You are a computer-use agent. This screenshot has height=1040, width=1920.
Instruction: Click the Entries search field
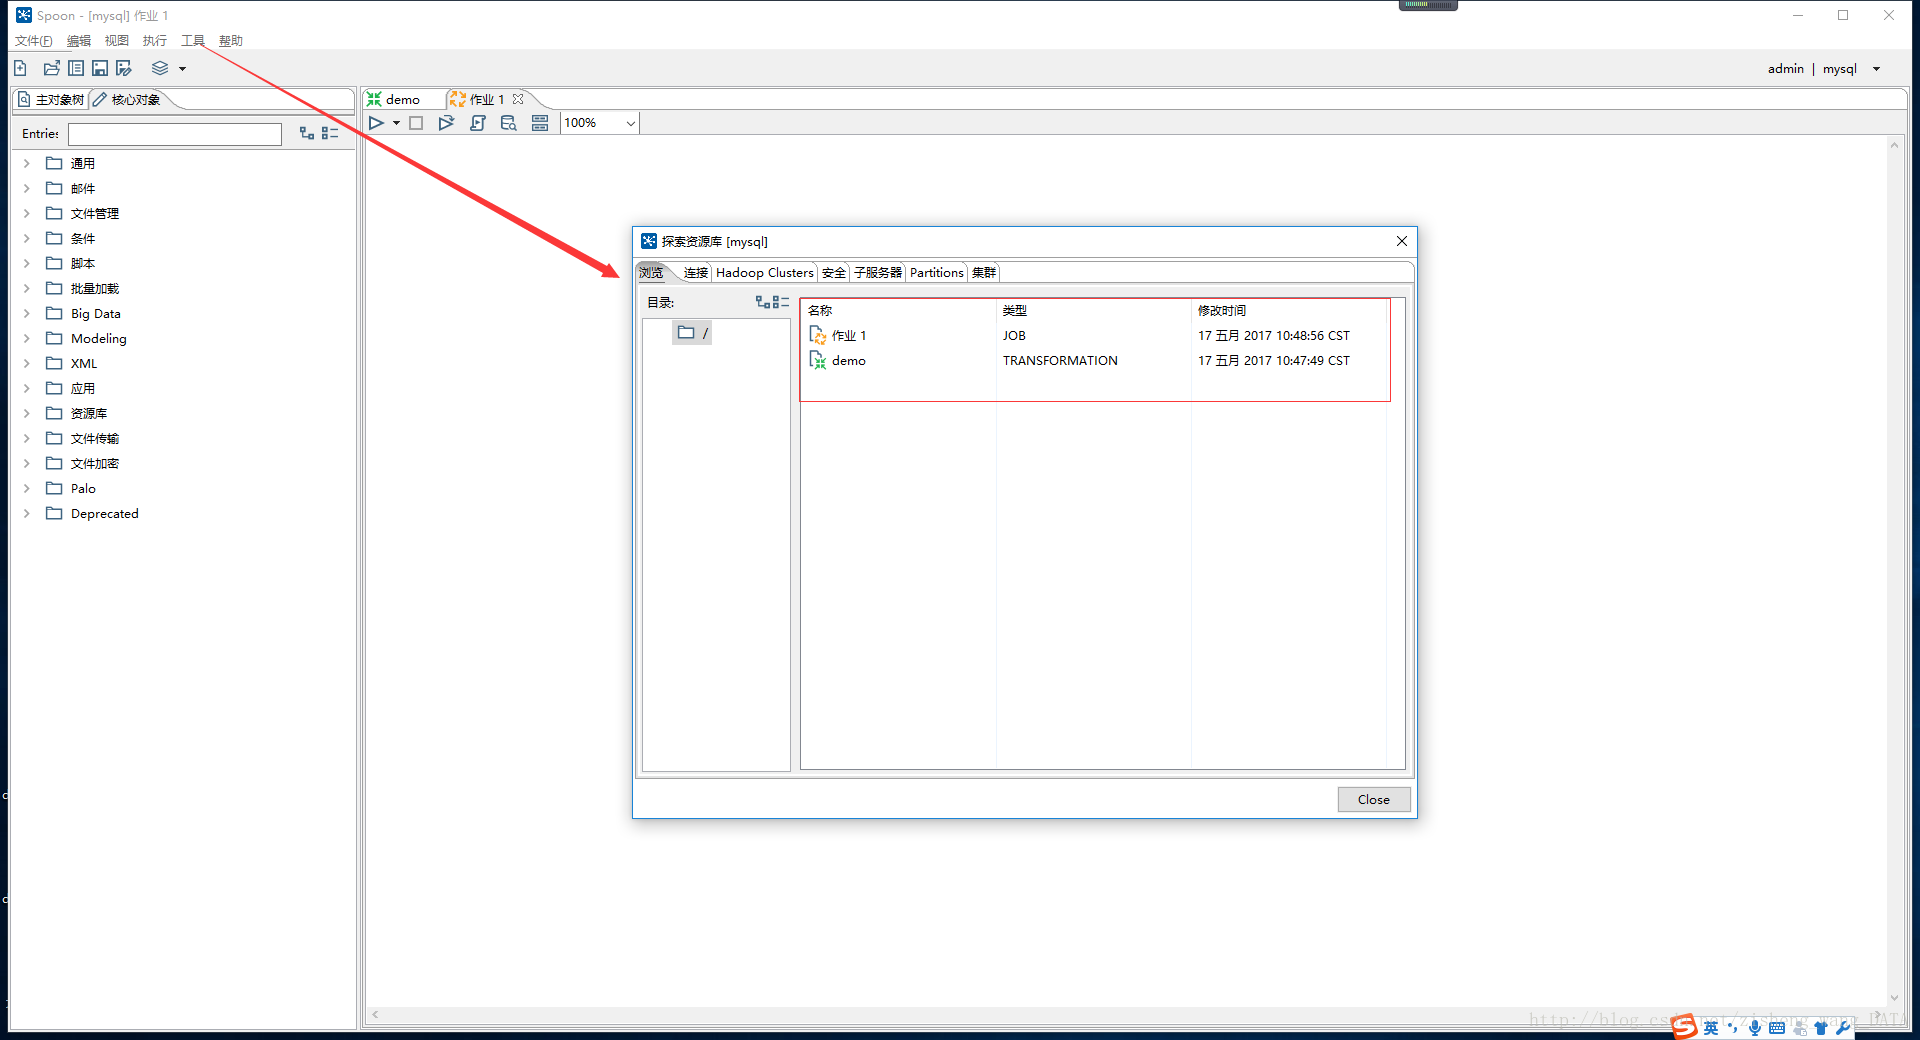tap(175, 134)
